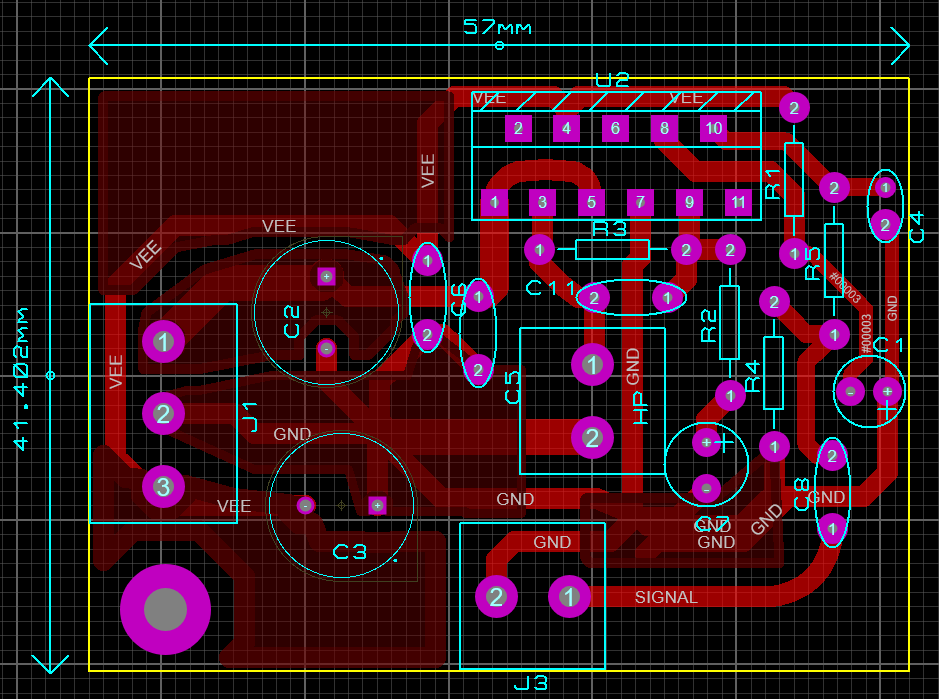
Task: Click pad 2 of capacitor C5
Action: (478, 370)
